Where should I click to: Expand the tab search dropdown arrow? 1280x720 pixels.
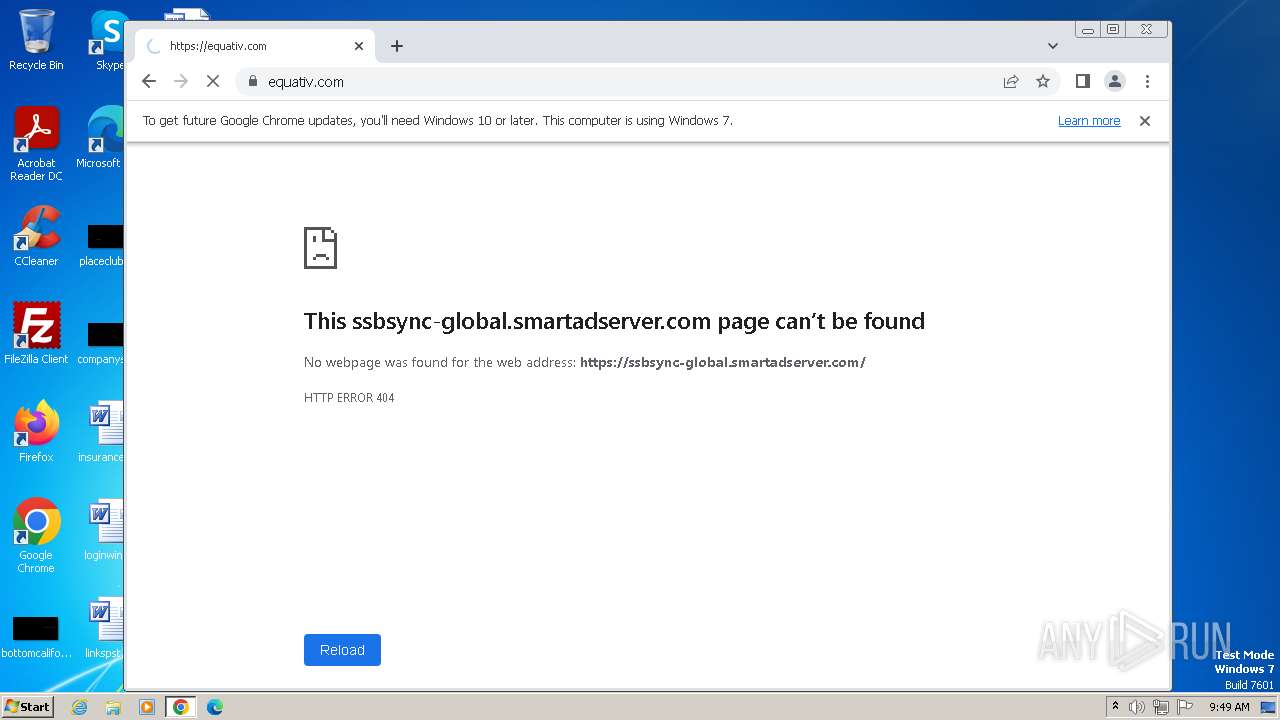[1053, 46]
